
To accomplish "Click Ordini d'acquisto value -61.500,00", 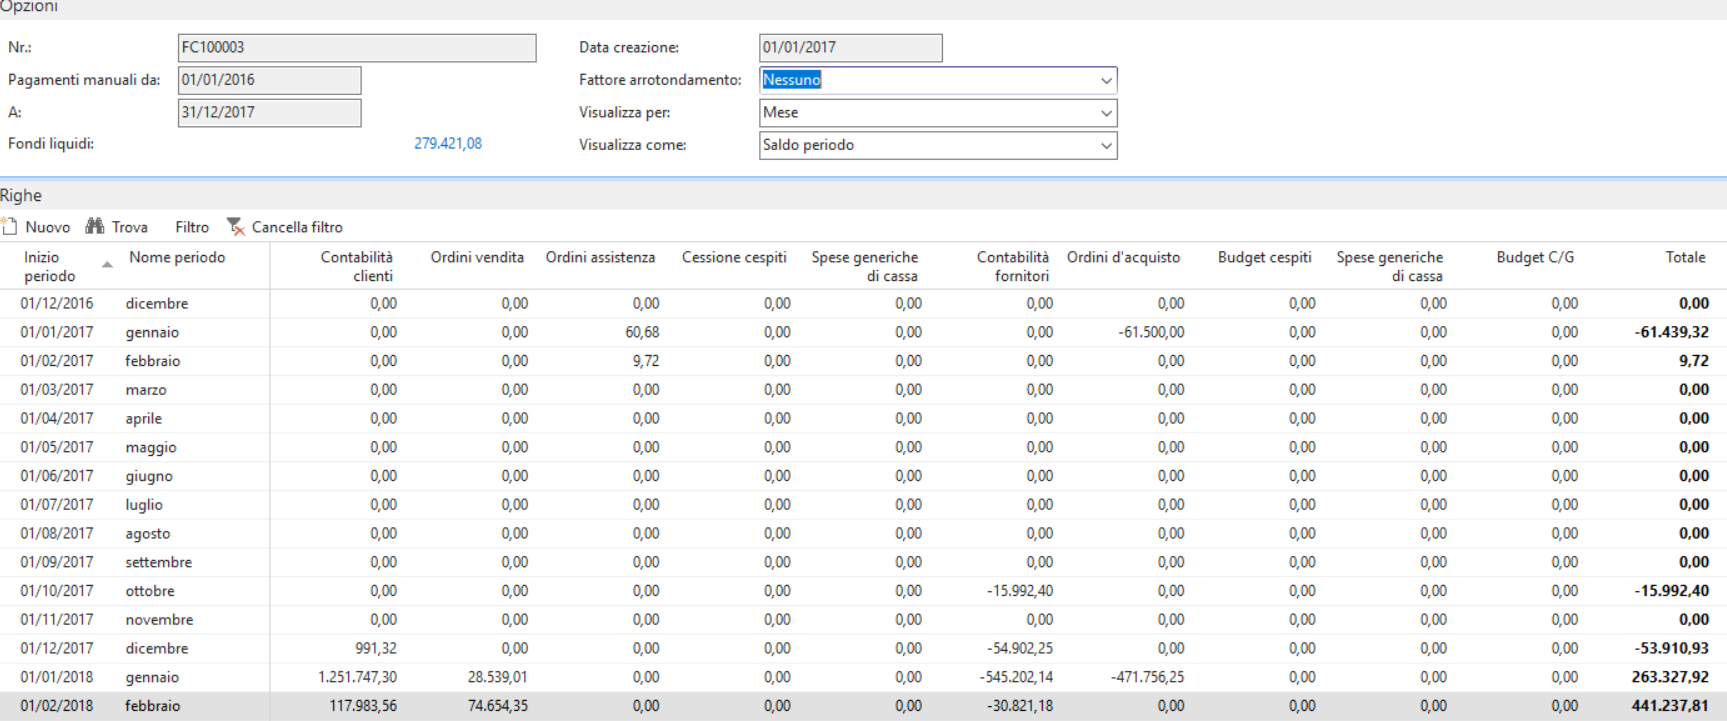I will (x=1151, y=332).
